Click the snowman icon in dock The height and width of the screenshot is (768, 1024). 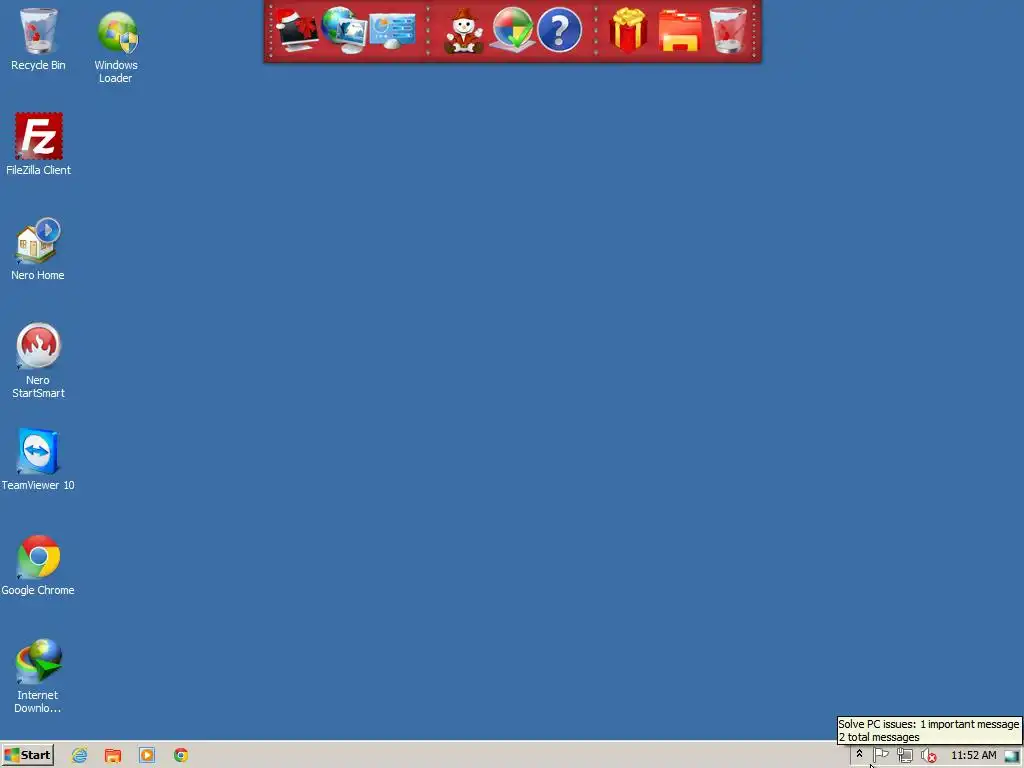tap(464, 31)
